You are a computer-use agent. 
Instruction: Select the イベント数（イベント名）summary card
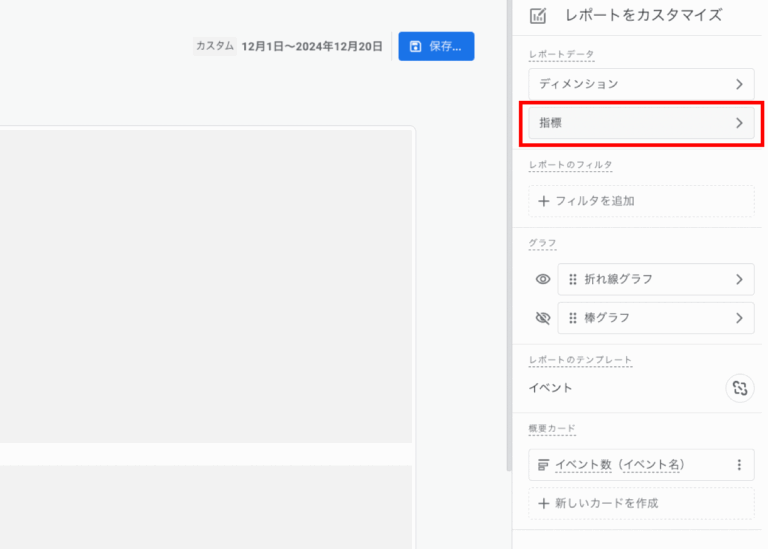[641, 465]
